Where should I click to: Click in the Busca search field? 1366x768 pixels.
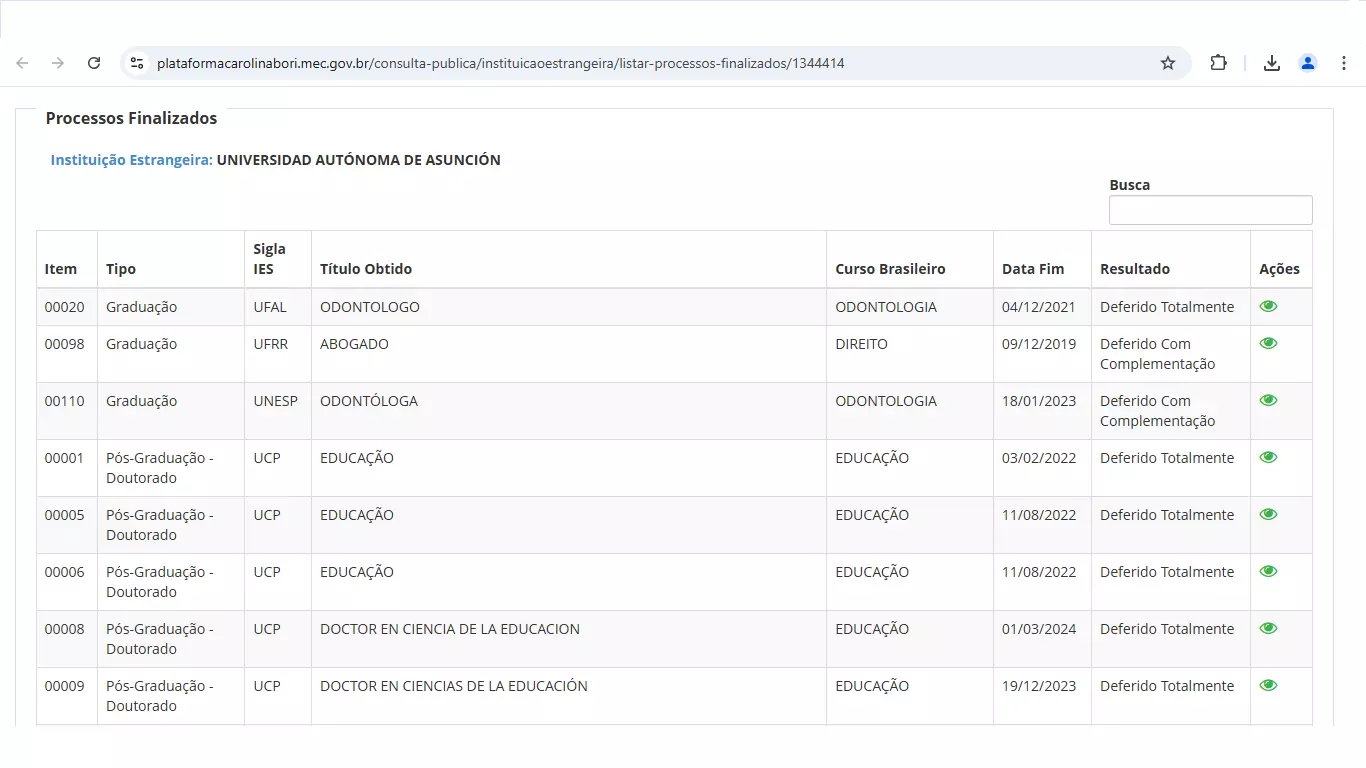[1210, 210]
